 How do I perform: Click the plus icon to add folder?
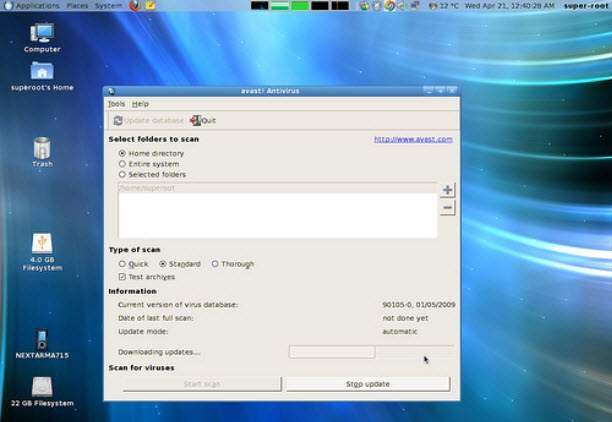[447, 190]
